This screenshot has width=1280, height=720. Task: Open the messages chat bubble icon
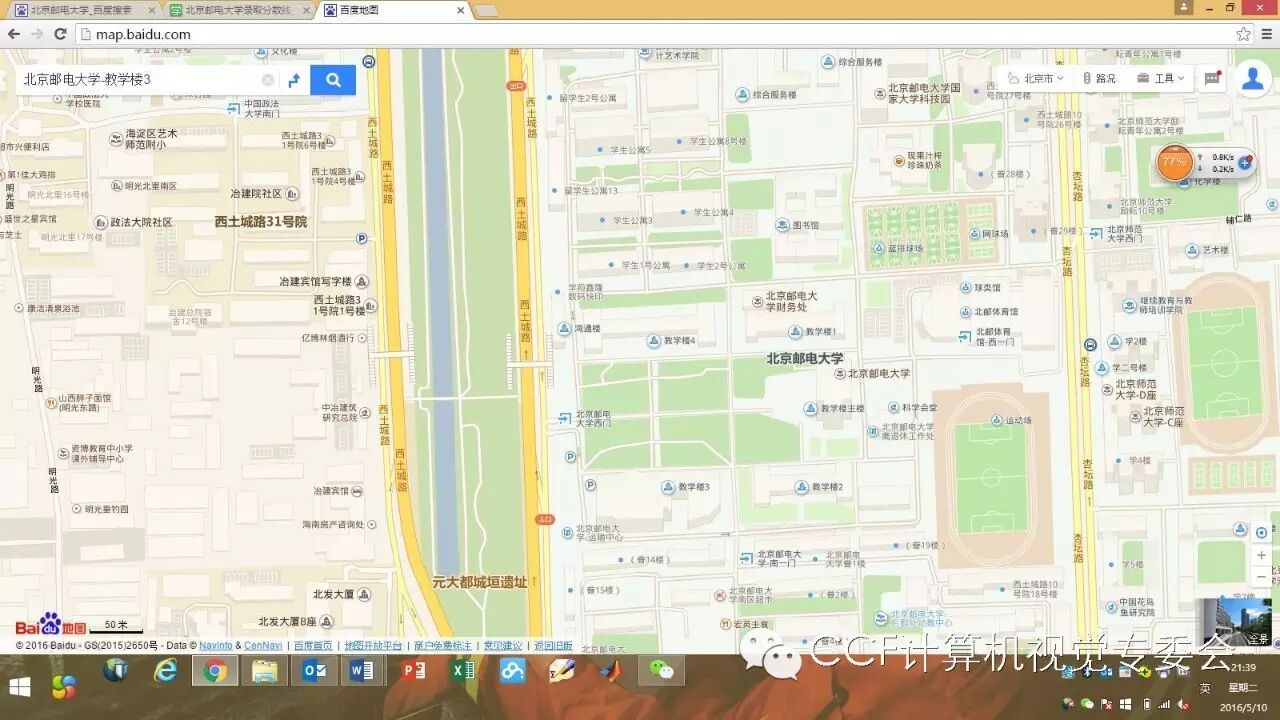pos(1212,78)
